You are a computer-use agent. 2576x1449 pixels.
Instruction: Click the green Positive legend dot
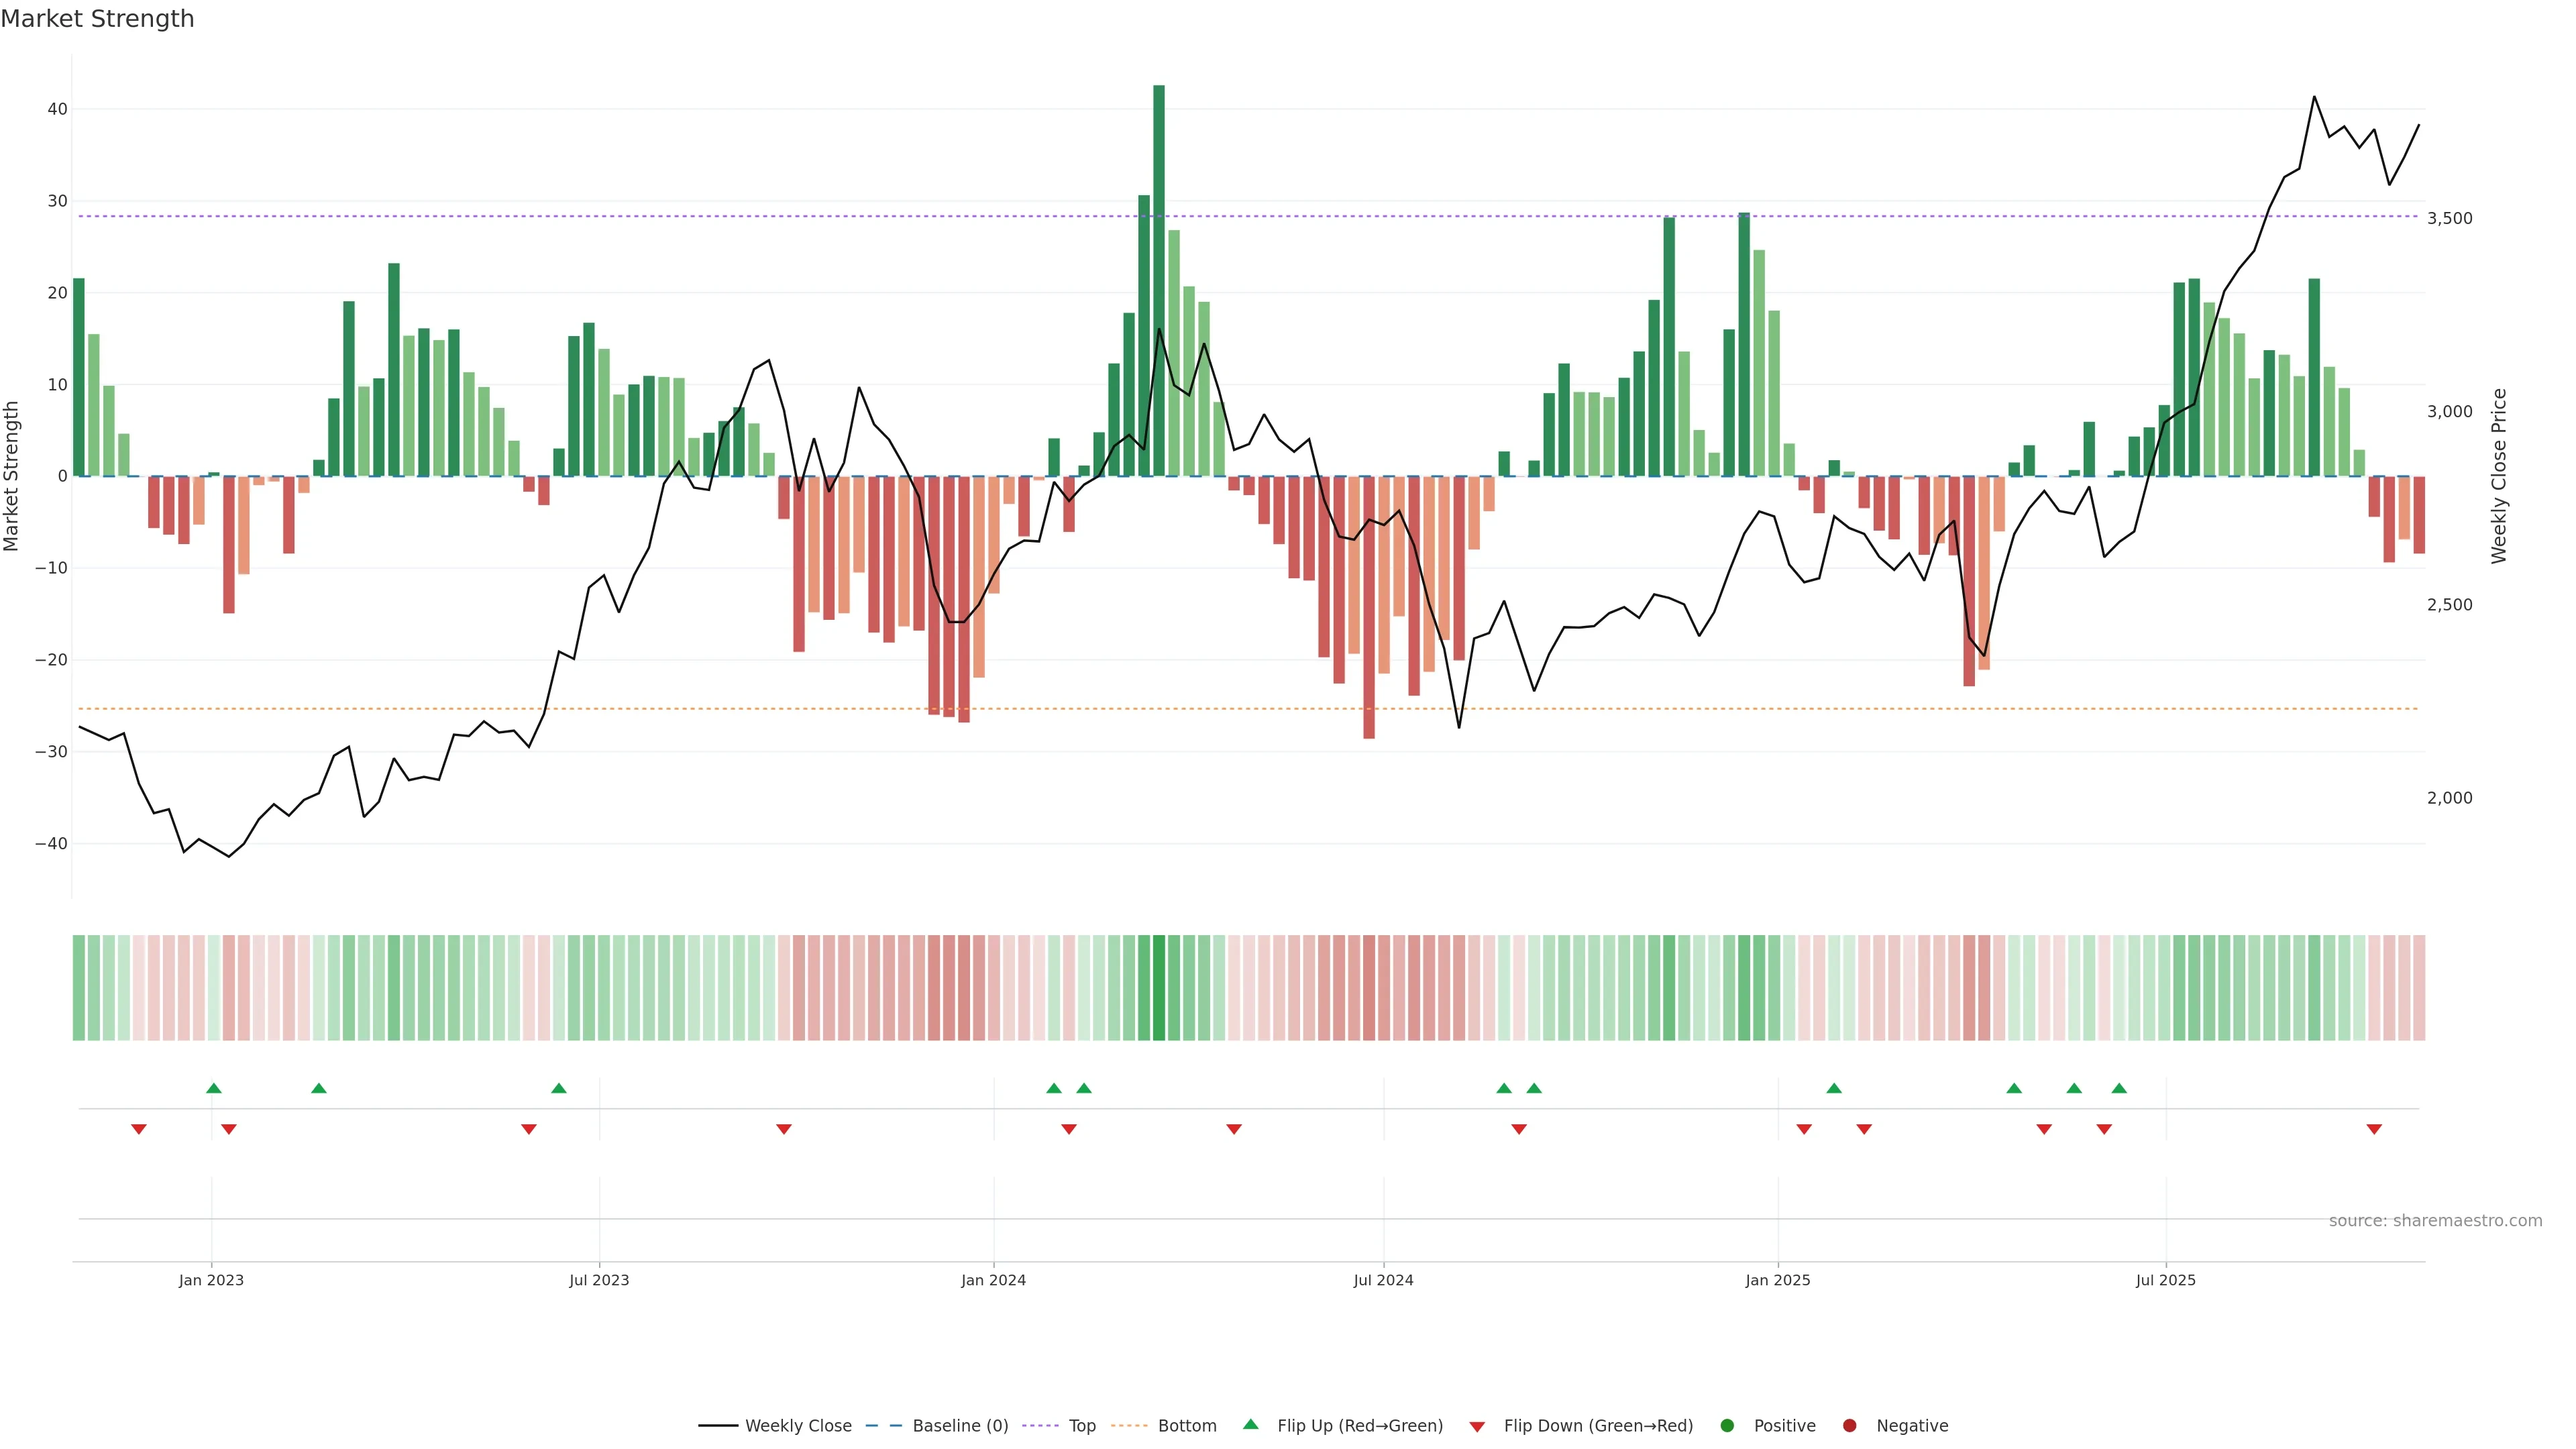click(1727, 1426)
